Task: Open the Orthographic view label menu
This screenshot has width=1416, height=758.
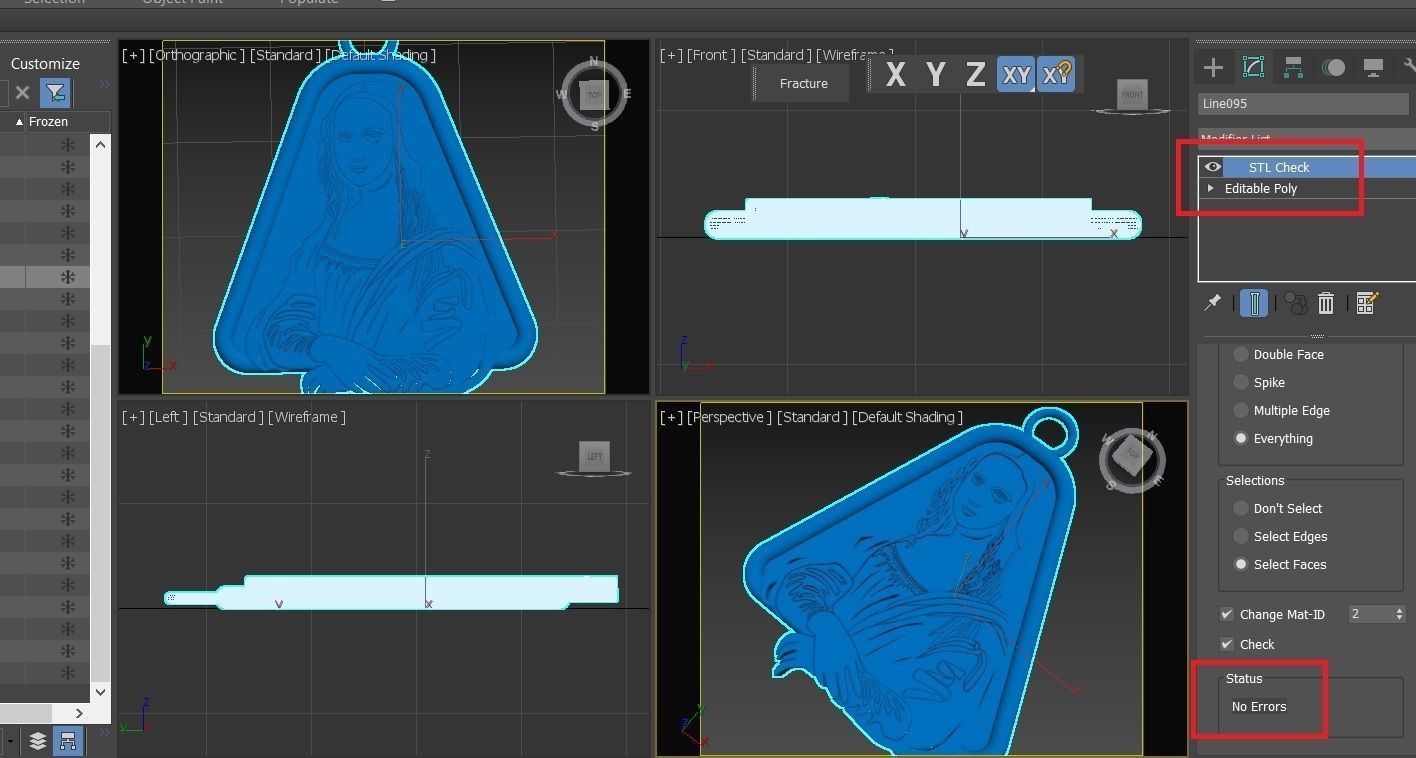Action: pos(196,55)
